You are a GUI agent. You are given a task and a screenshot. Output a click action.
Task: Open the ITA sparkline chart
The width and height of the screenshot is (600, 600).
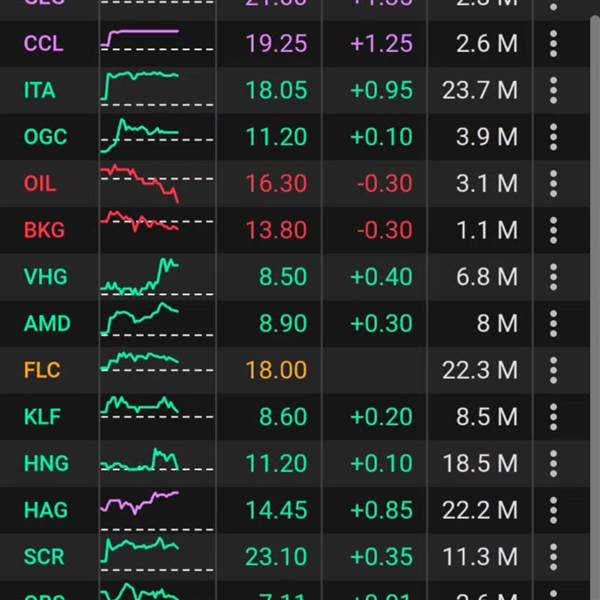click(157, 88)
